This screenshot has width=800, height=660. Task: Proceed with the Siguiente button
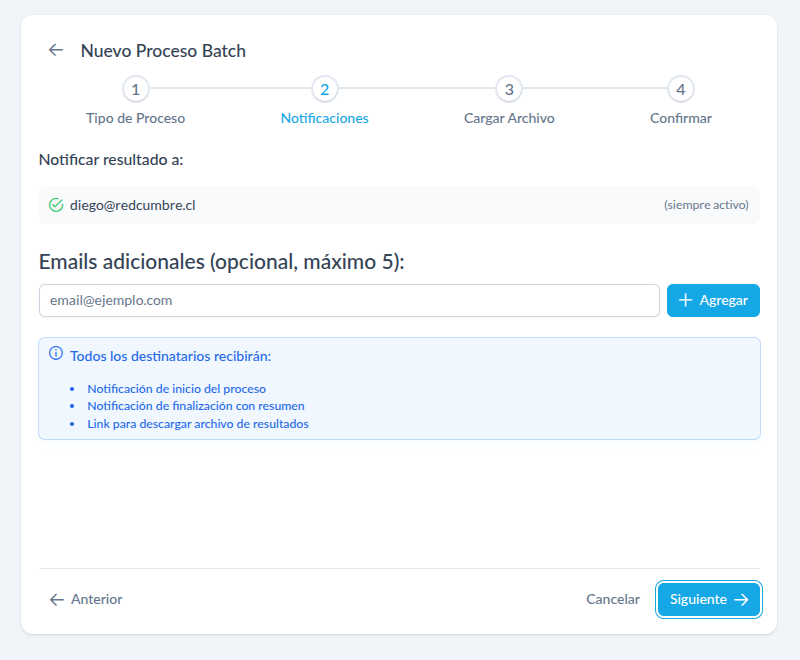click(x=709, y=599)
